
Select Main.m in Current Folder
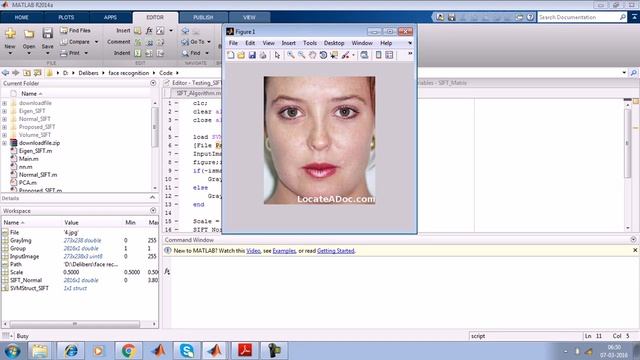pos(29,159)
